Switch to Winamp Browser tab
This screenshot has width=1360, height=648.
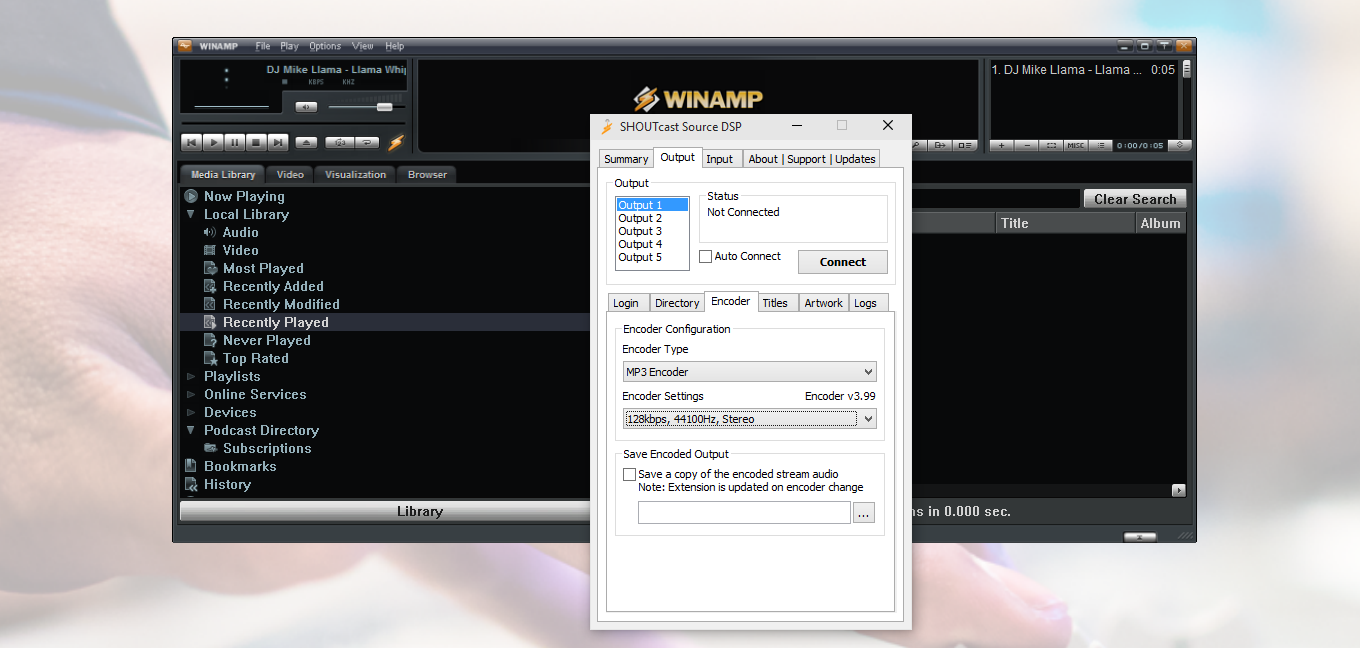pos(427,174)
